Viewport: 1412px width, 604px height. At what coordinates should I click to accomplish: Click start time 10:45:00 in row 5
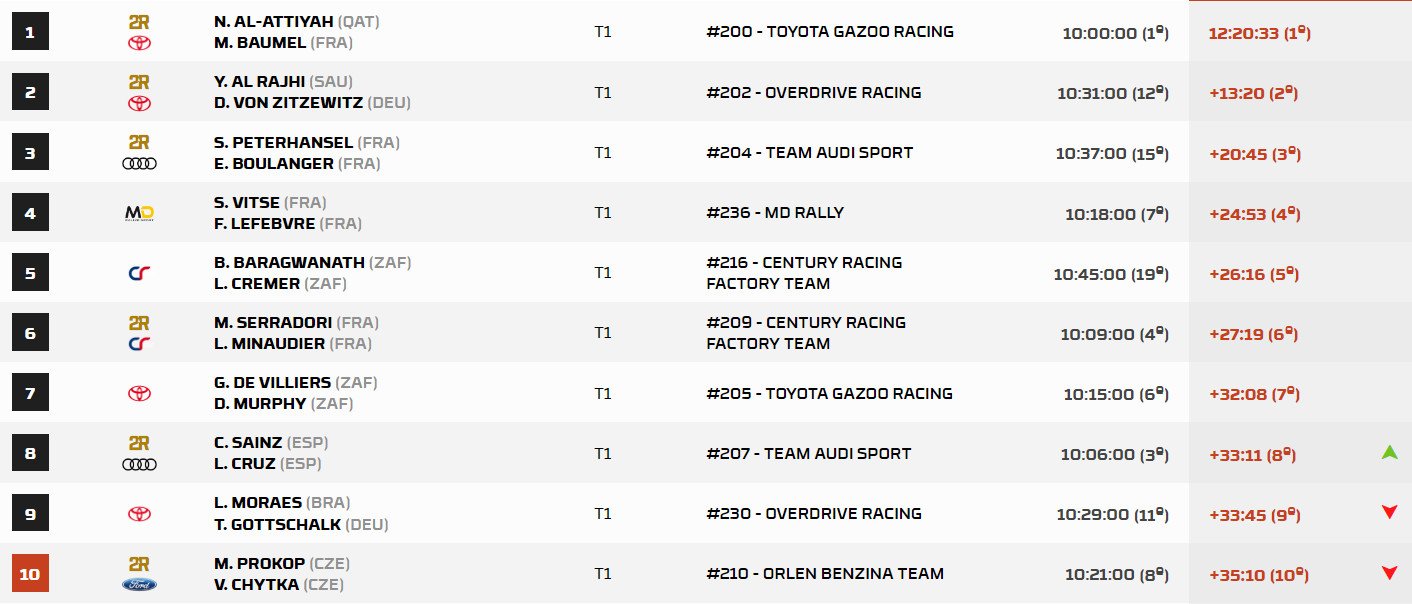click(1090, 274)
